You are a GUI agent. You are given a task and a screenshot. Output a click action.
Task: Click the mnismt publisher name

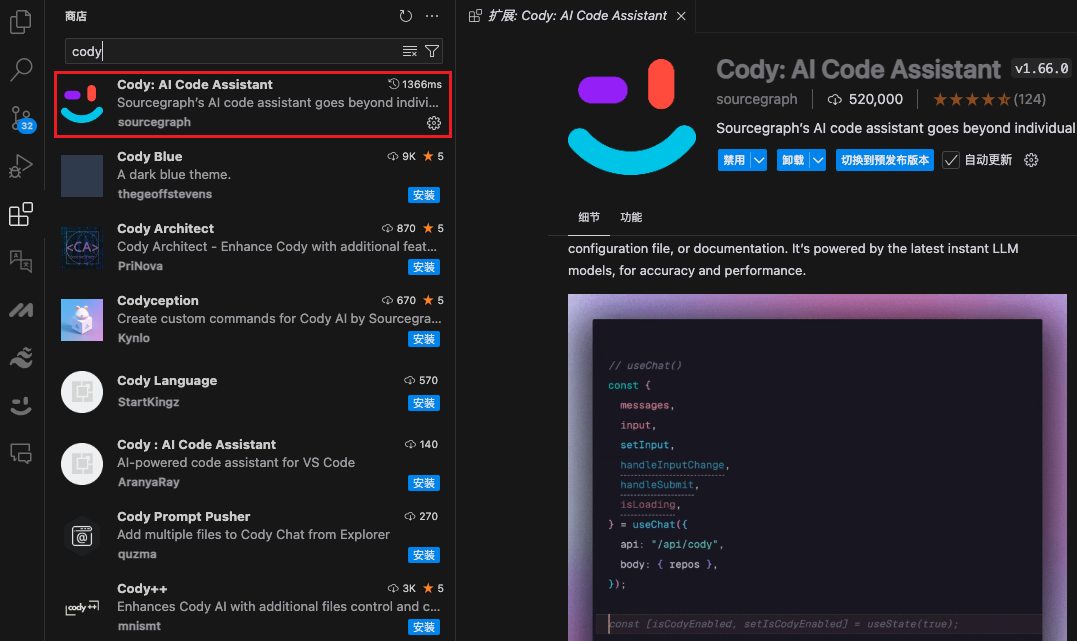pos(139,626)
